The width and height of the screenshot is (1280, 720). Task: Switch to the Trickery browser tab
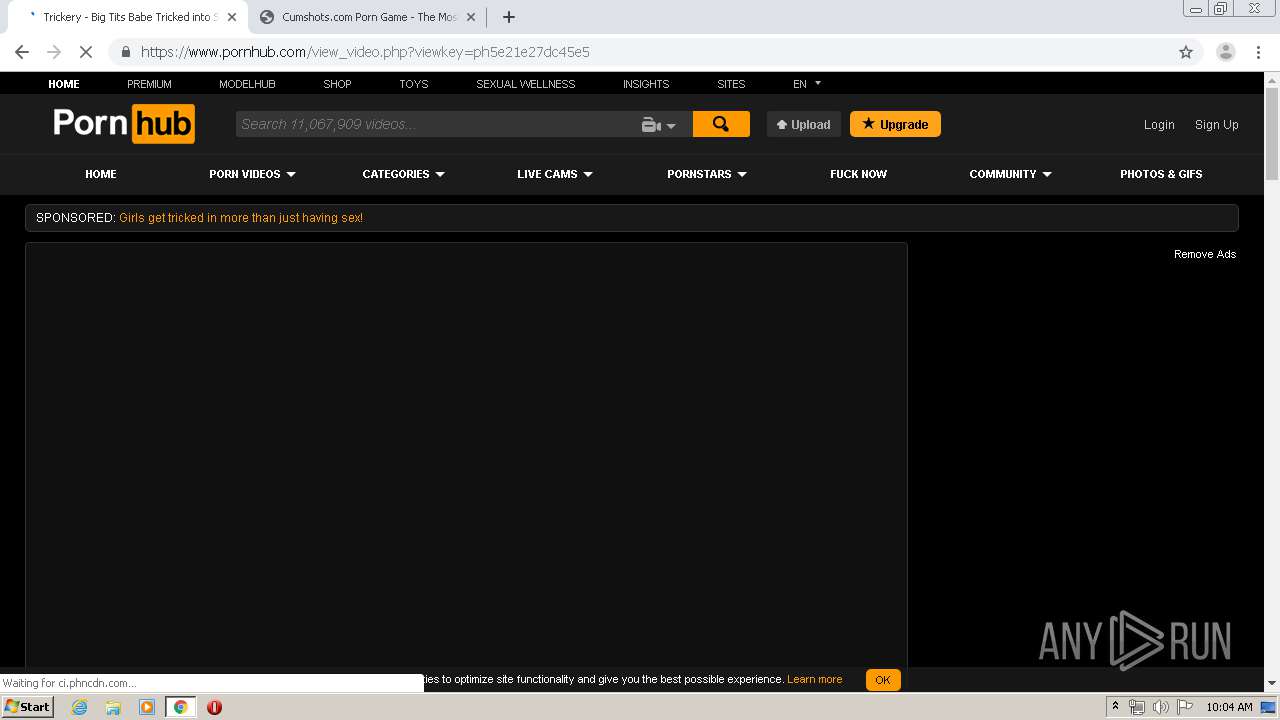click(130, 17)
